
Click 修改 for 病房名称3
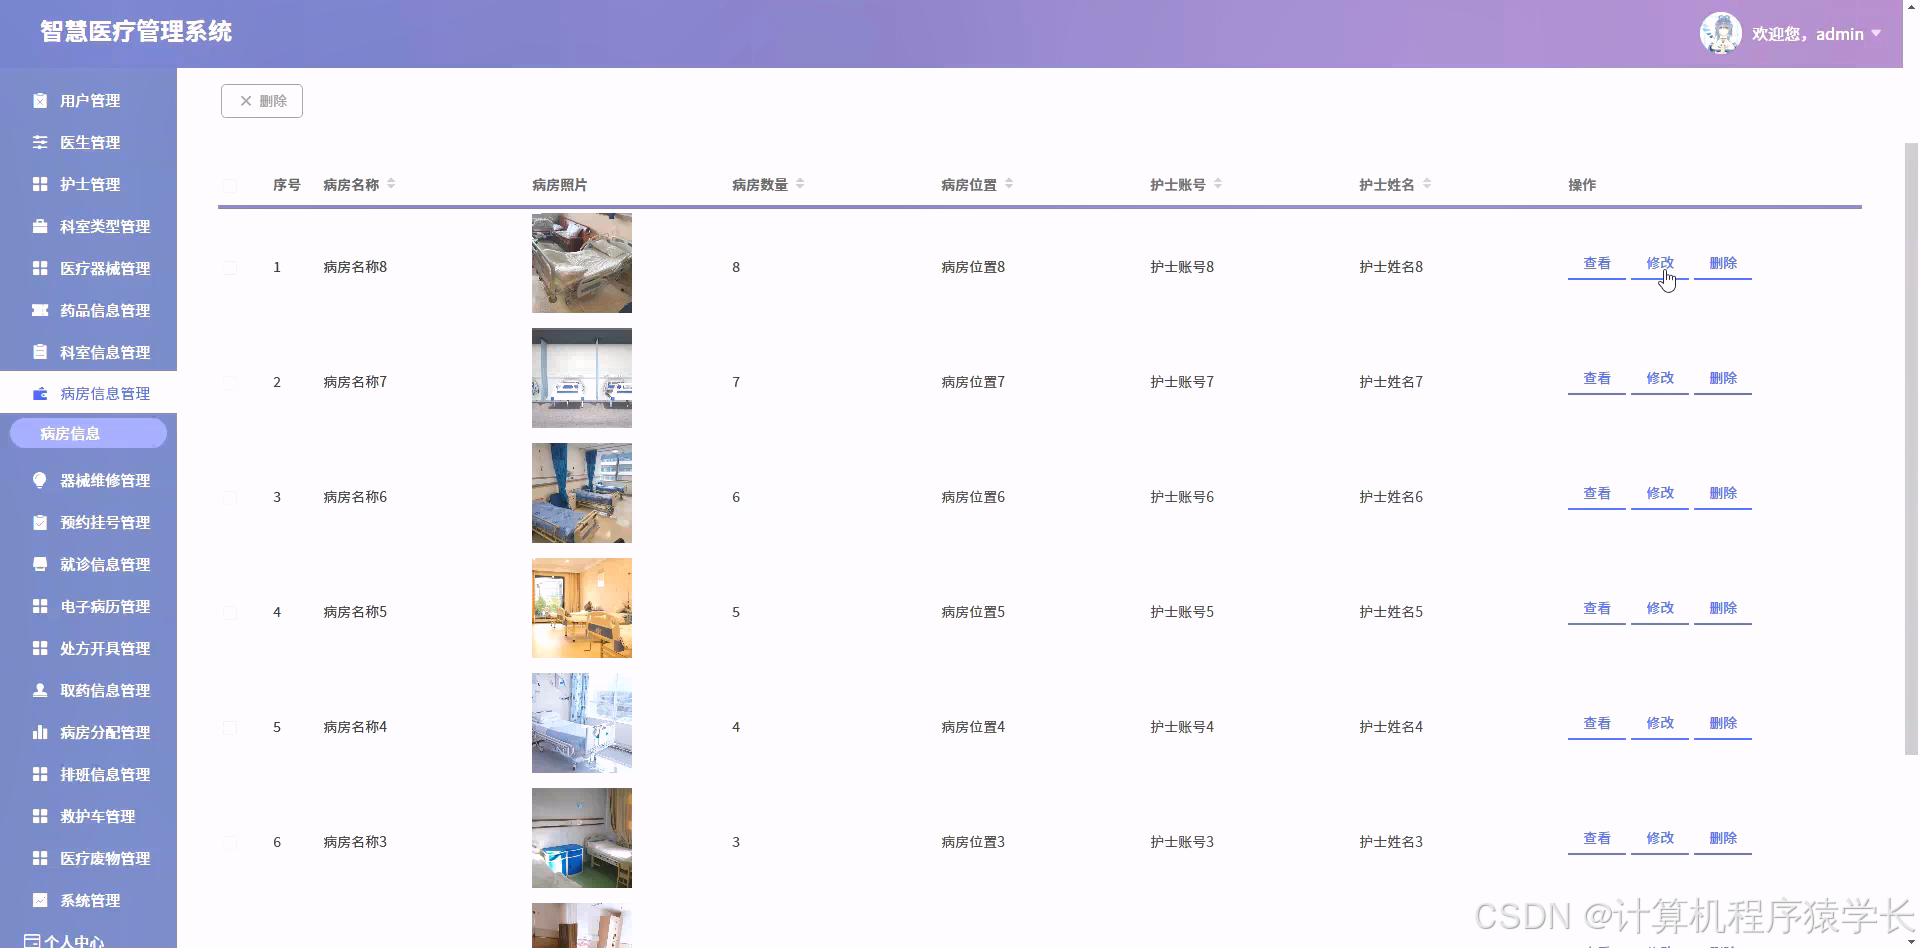[1660, 839]
